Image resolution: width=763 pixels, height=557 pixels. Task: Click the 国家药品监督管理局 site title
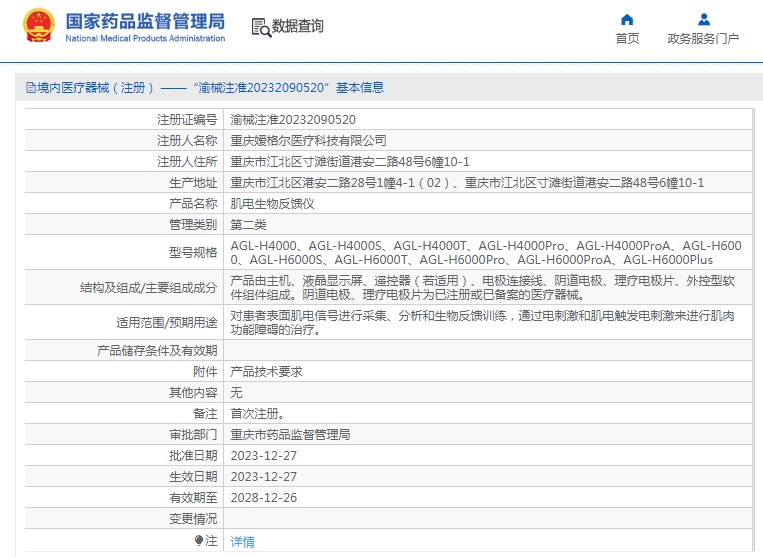click(x=145, y=21)
